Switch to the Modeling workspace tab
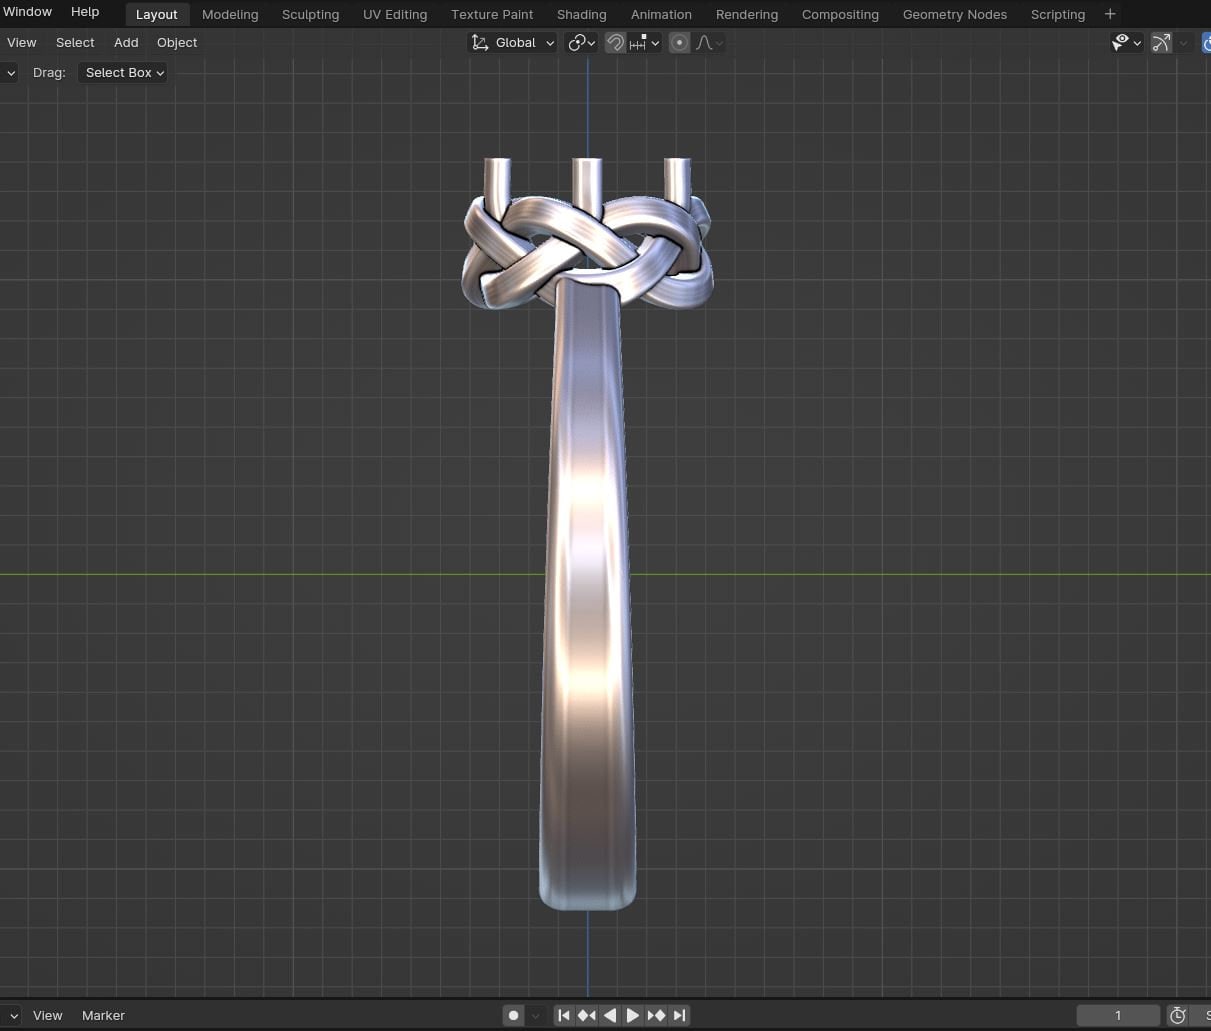 tap(230, 14)
